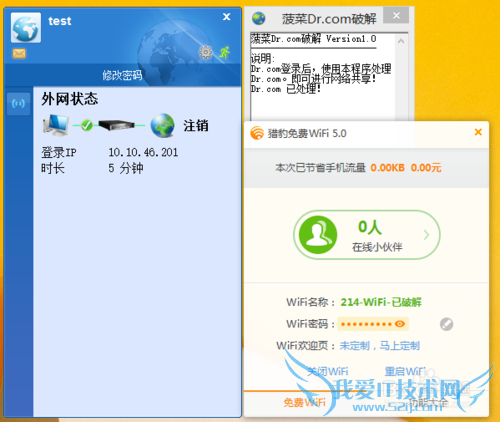Edit WiFi settings with the pencil icon
Image resolution: width=500 pixels, height=422 pixels.
click(x=446, y=324)
